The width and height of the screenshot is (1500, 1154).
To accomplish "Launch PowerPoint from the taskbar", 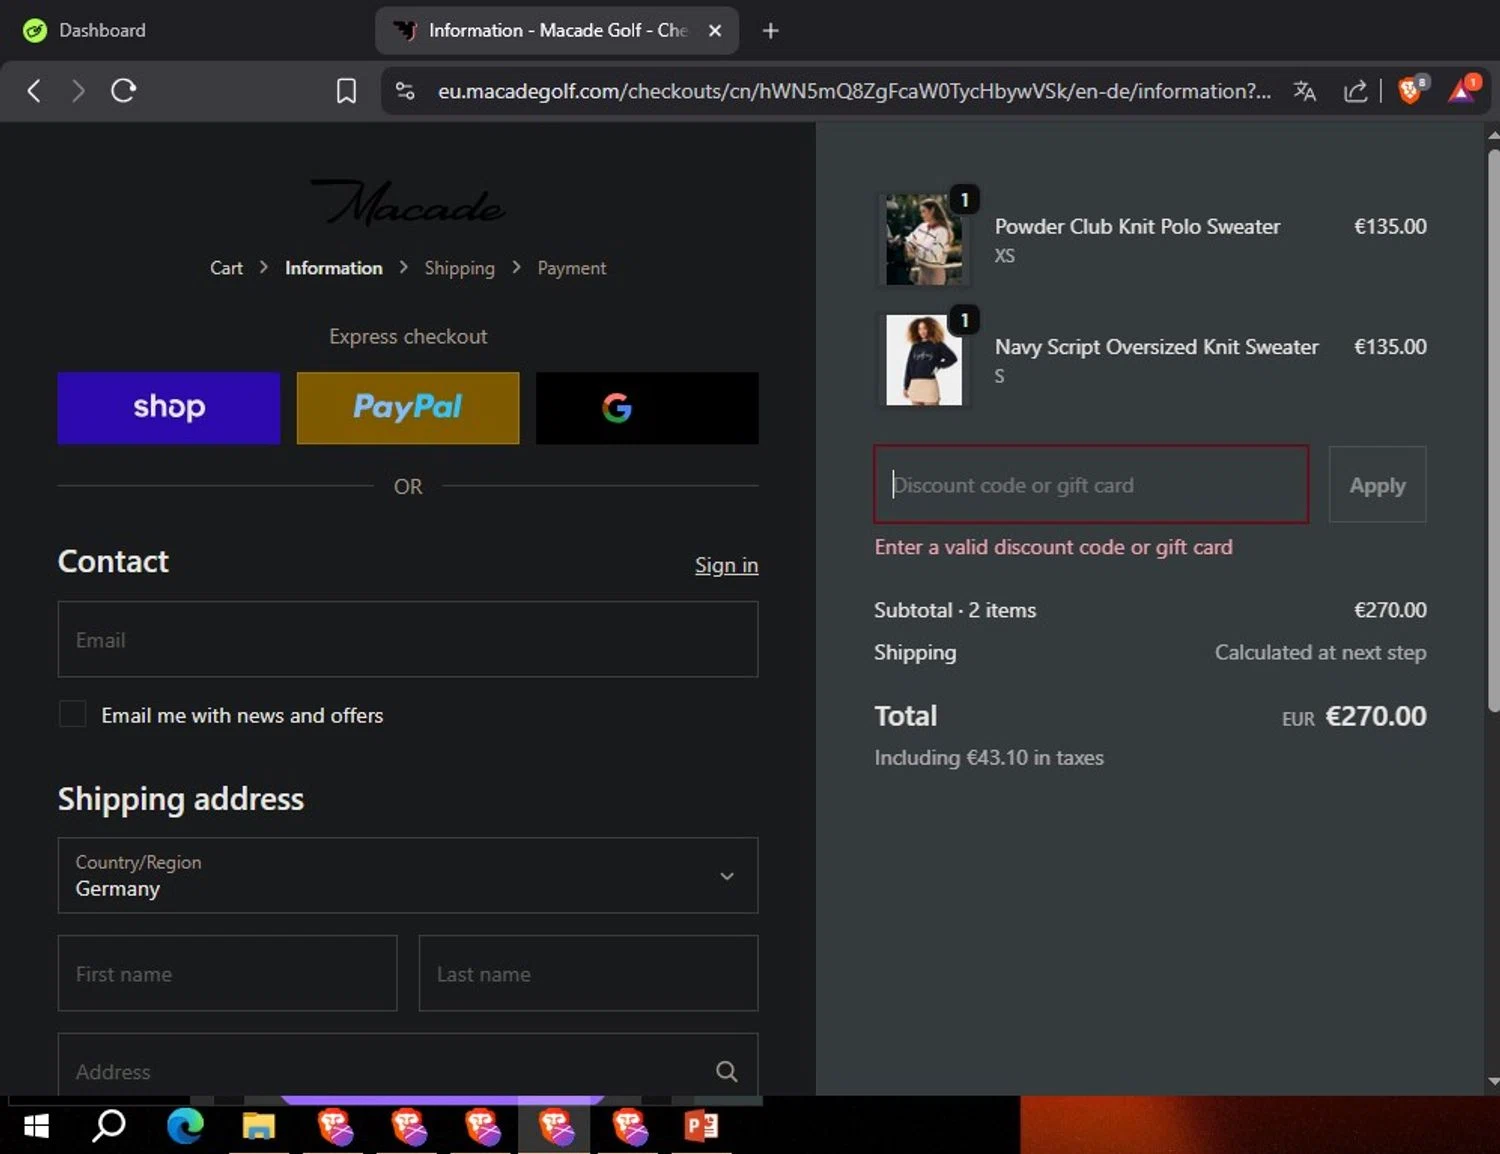I will [701, 1126].
